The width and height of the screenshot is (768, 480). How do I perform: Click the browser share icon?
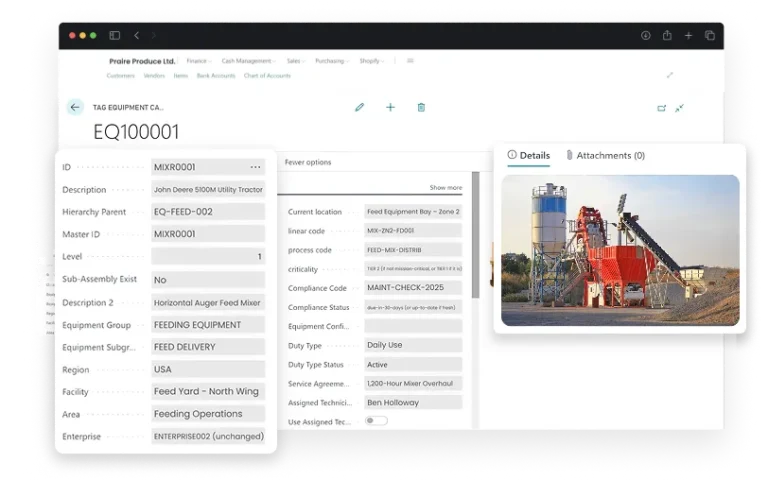click(667, 35)
